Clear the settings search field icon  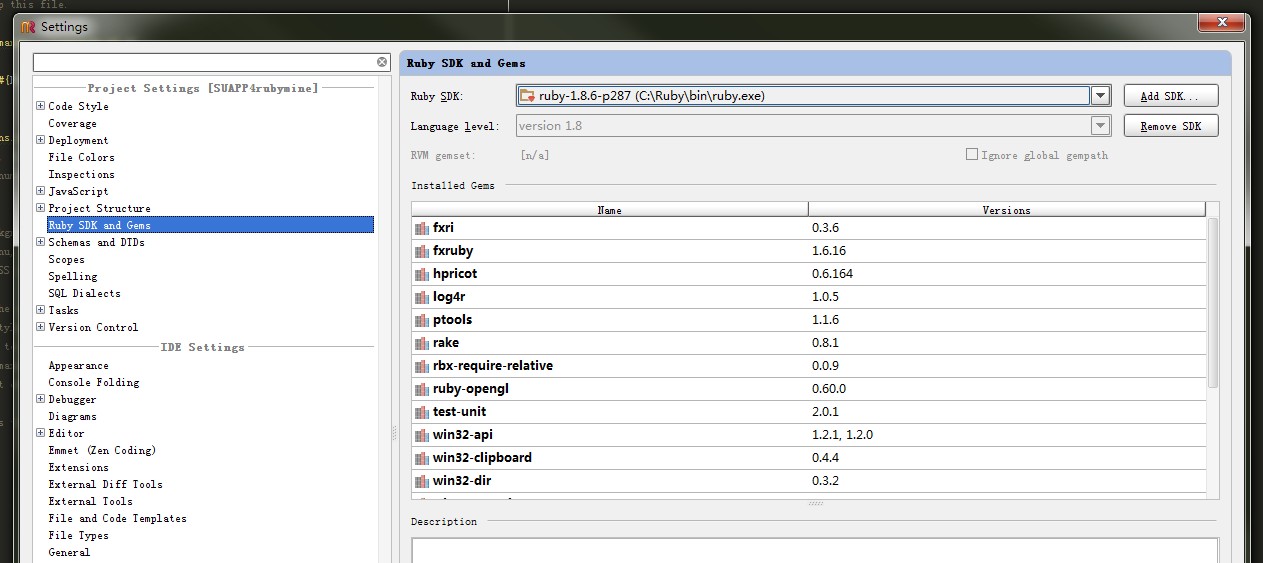(x=382, y=62)
